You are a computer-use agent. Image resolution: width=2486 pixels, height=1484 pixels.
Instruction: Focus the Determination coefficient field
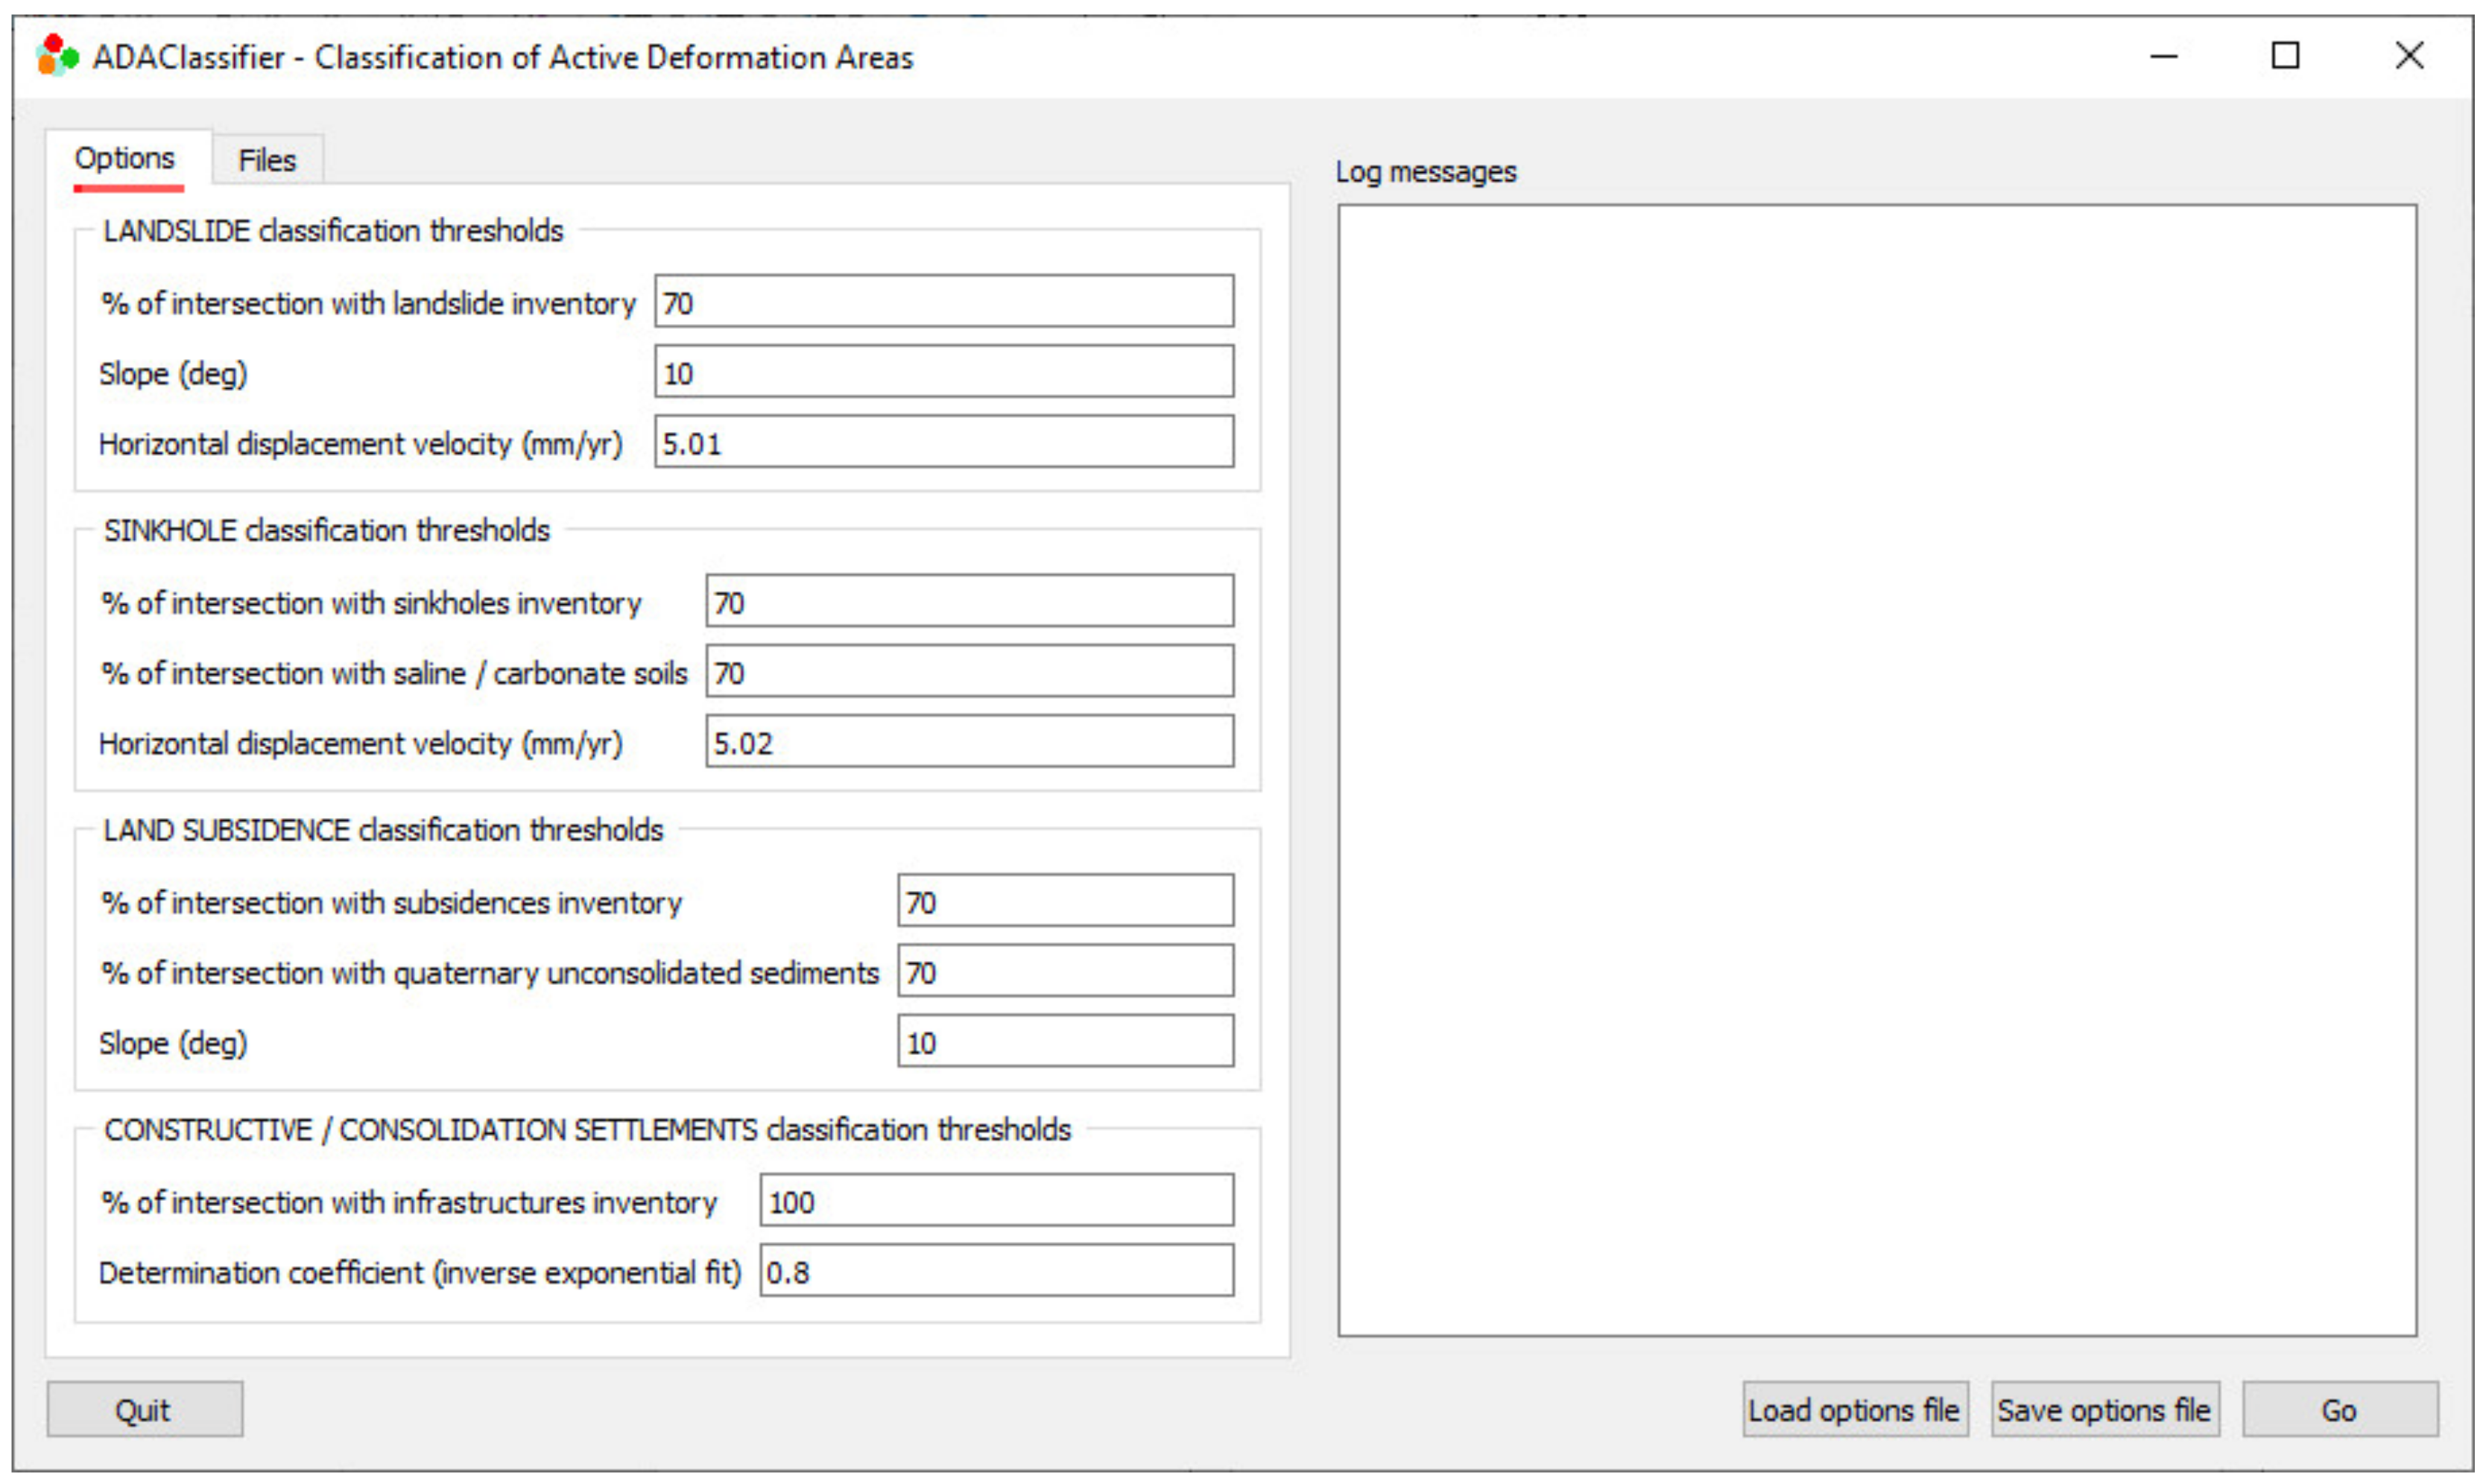tap(996, 1271)
